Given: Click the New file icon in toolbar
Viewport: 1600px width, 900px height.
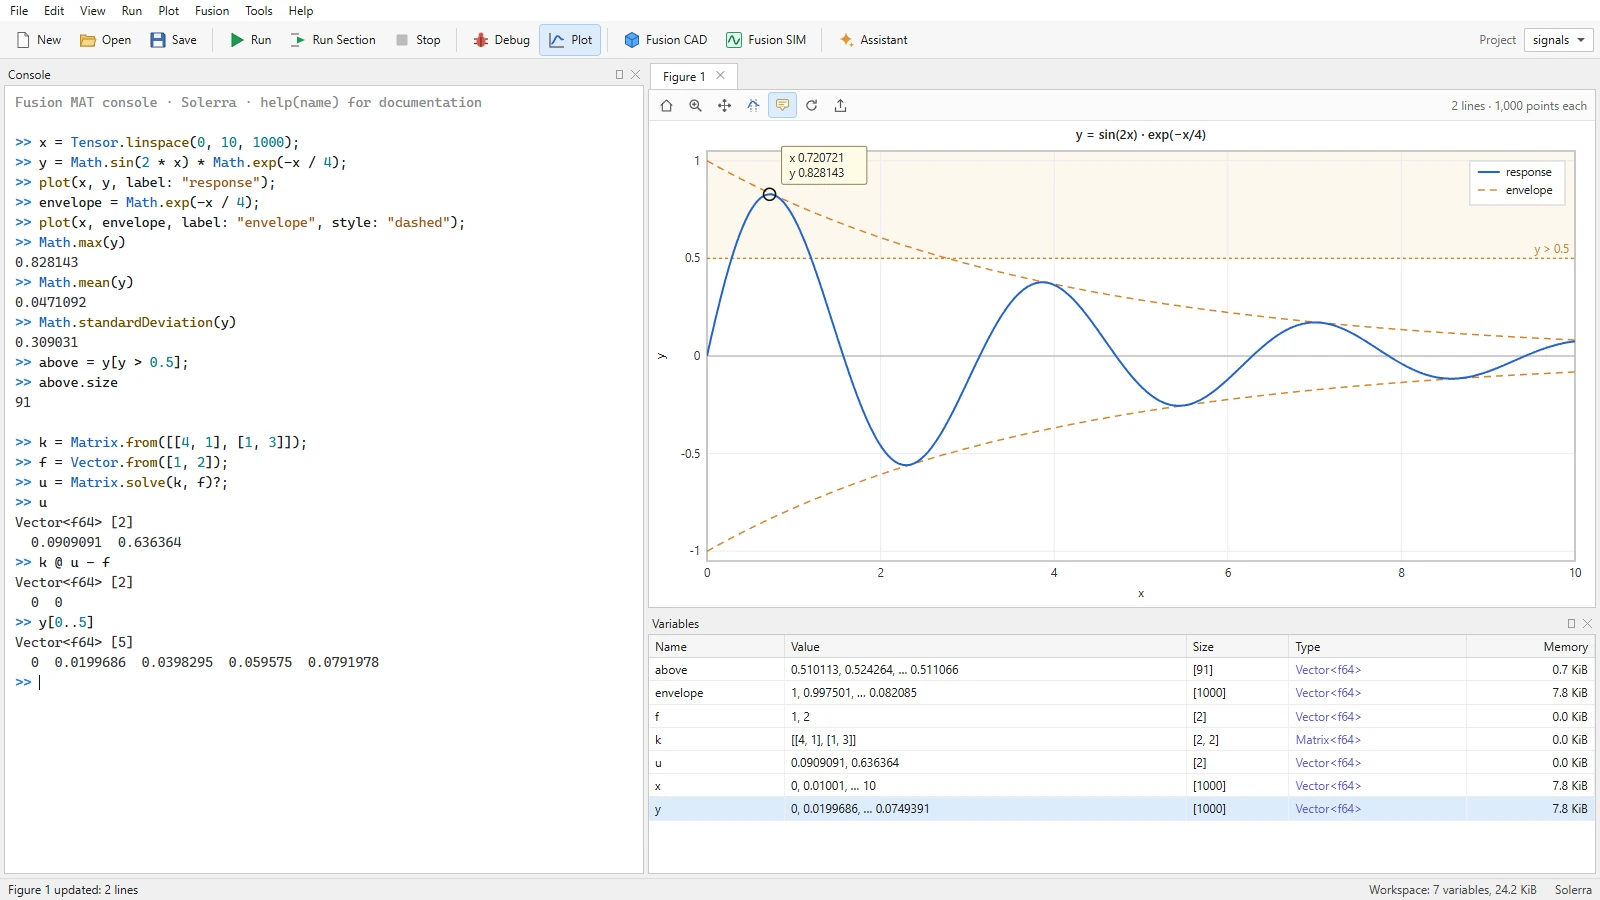Looking at the screenshot, I should pyautogui.click(x=39, y=40).
